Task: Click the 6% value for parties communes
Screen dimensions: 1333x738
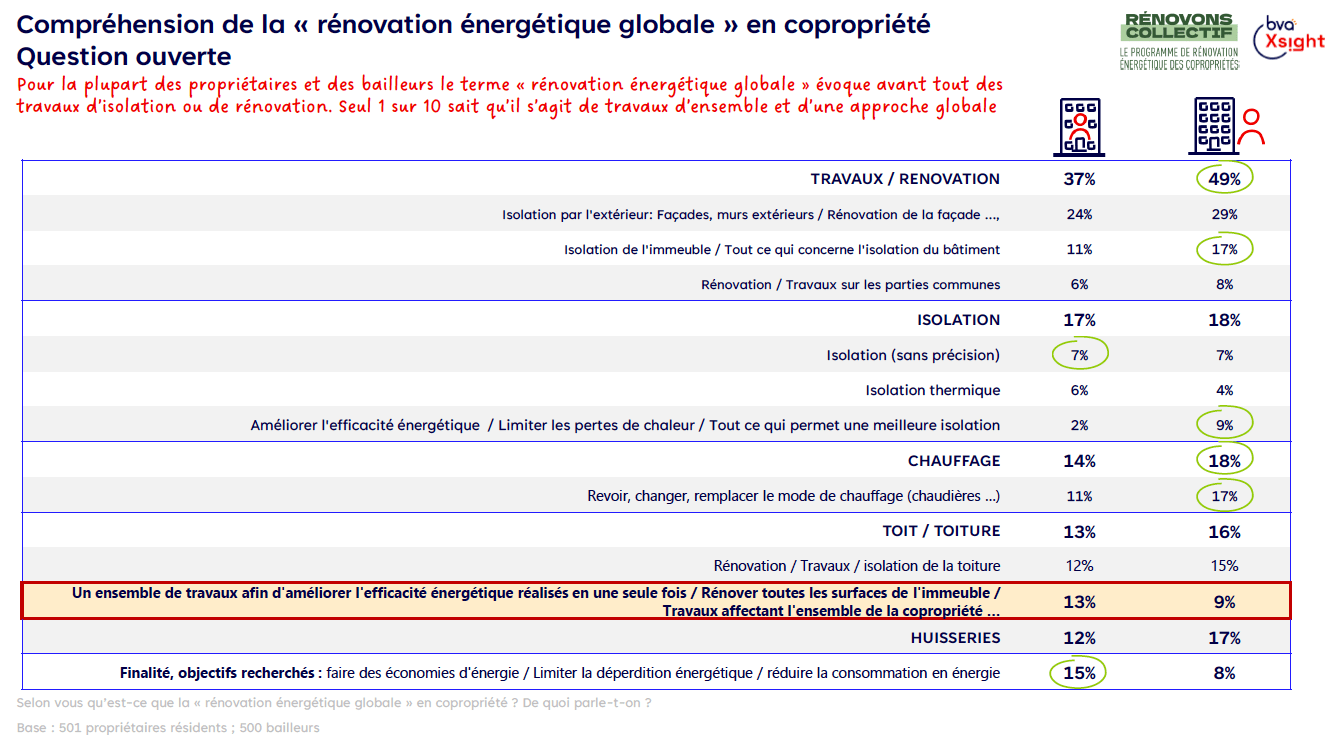Action: [1079, 284]
